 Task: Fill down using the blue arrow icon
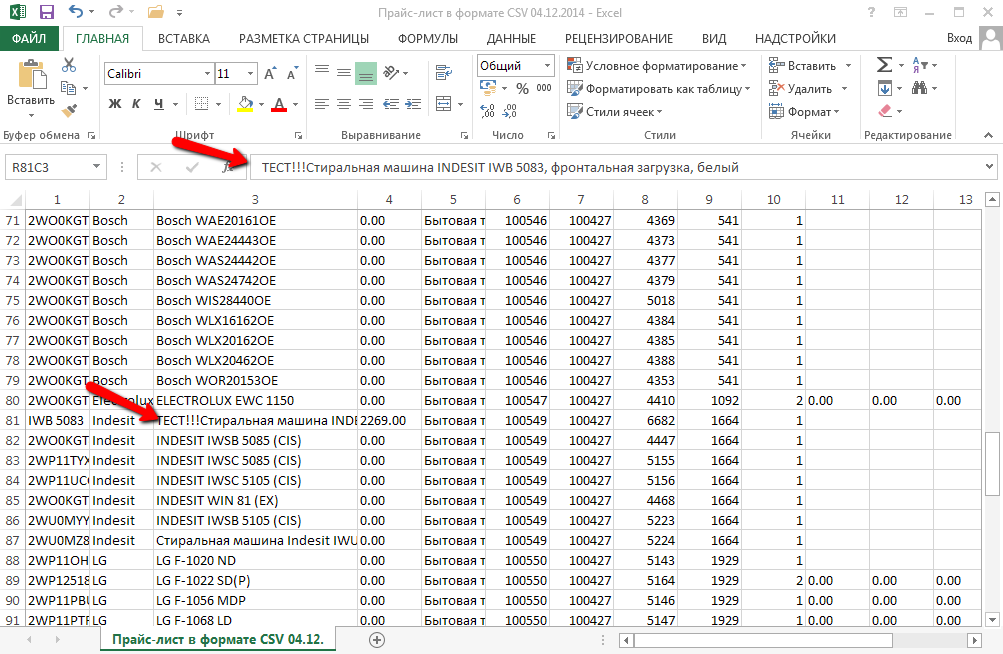click(885, 88)
